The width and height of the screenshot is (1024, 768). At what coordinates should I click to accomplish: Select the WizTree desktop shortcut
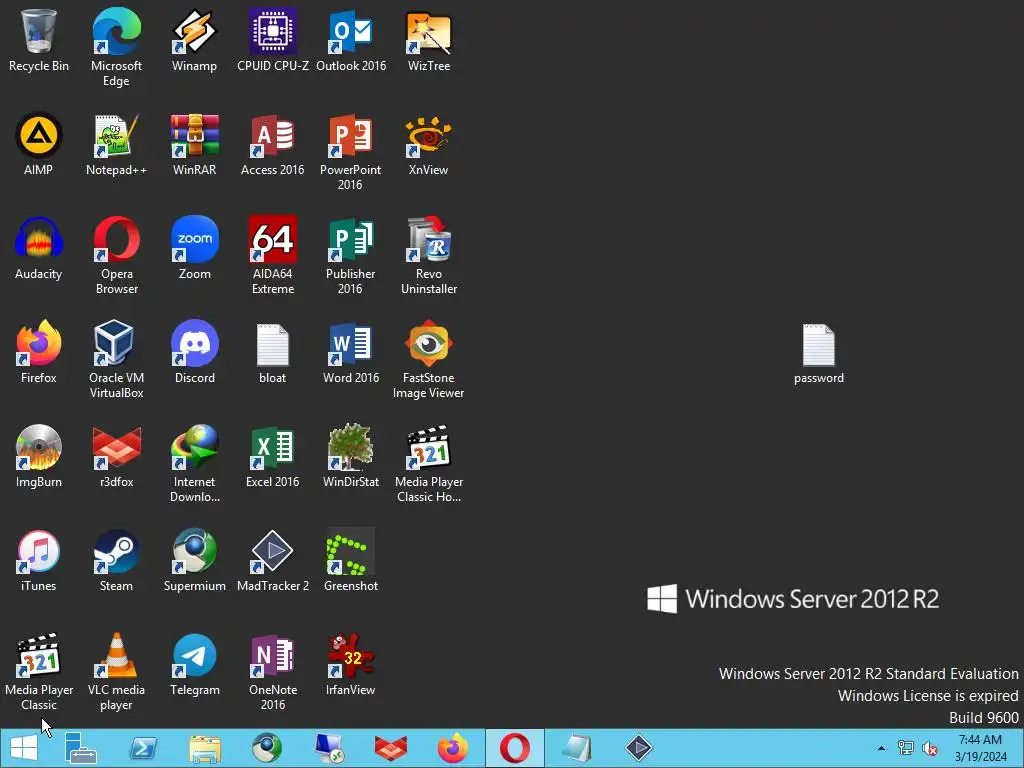click(428, 40)
